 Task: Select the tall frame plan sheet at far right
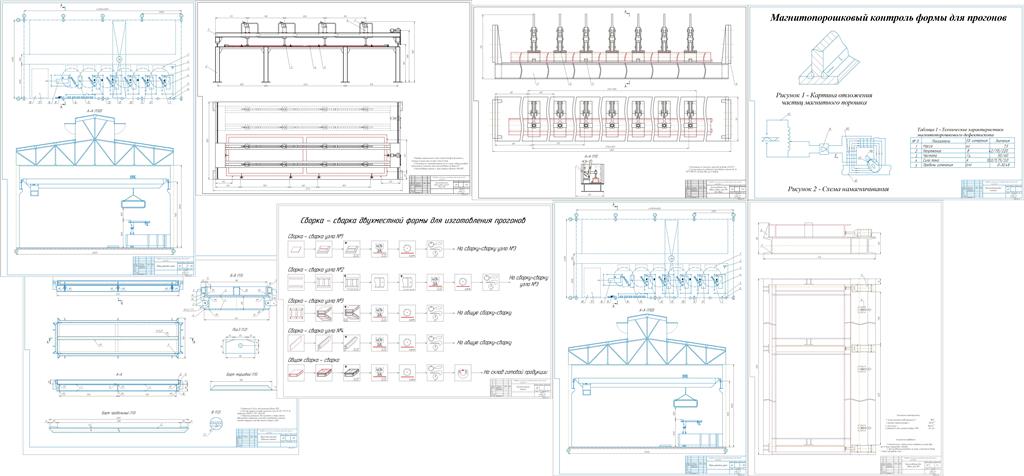[846, 338]
